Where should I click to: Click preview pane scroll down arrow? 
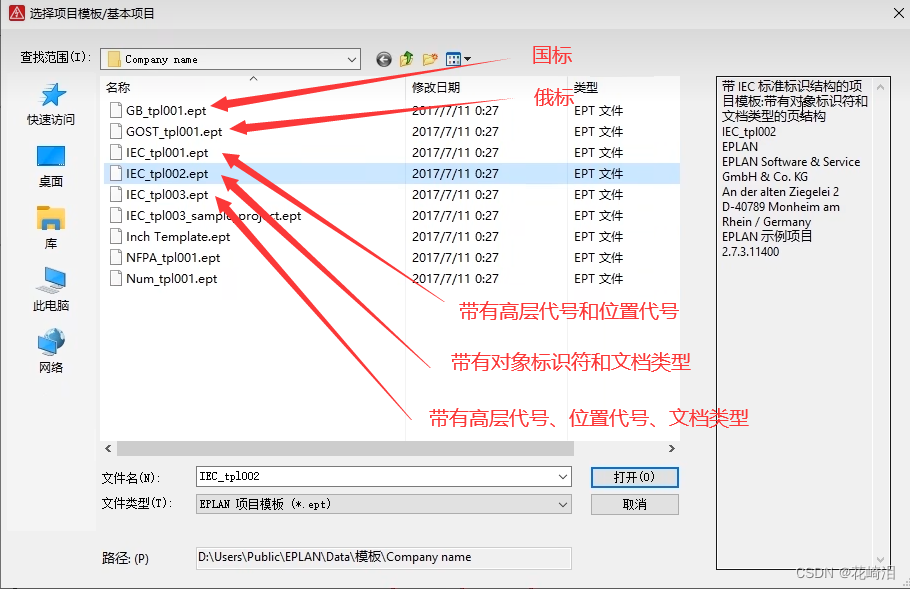click(880, 560)
